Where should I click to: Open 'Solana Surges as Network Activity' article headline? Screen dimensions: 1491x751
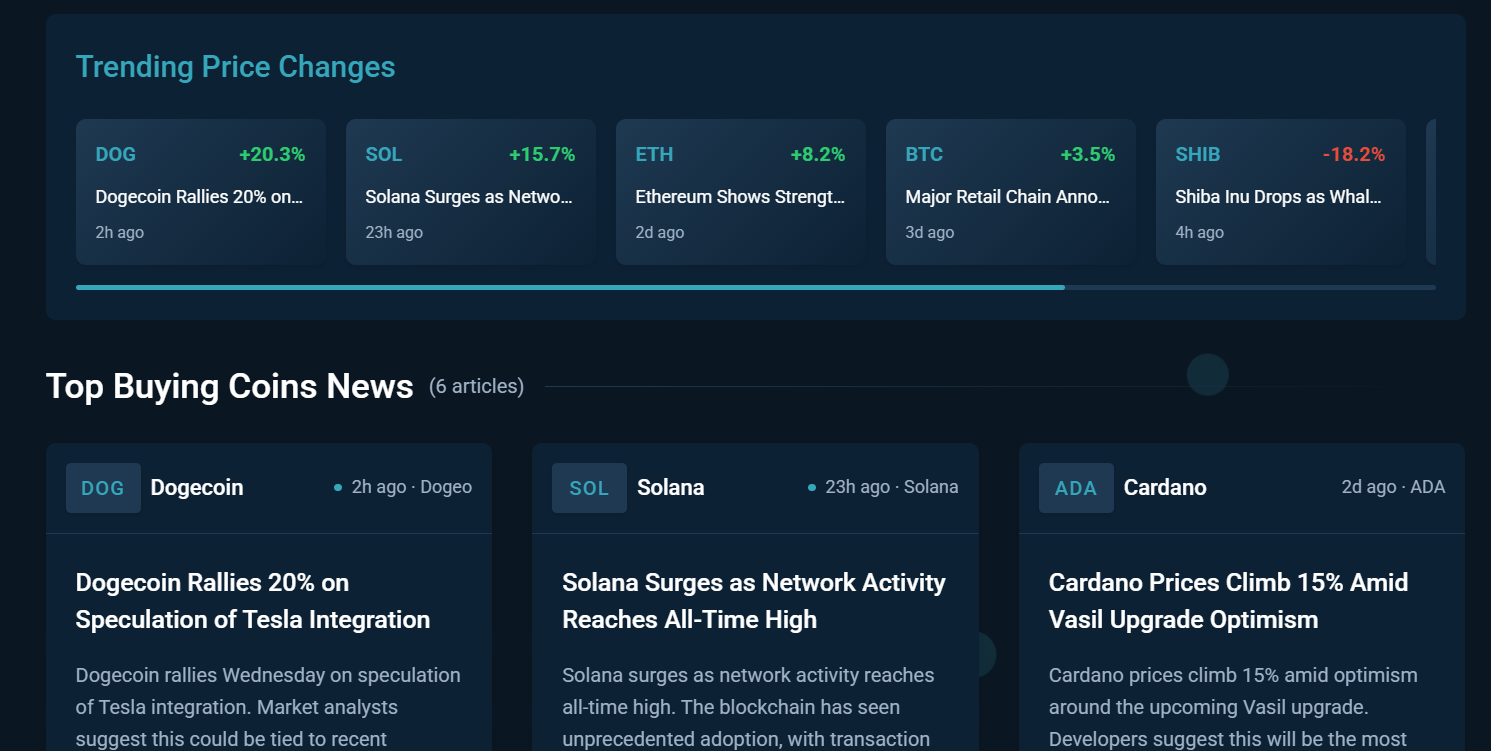coord(754,601)
